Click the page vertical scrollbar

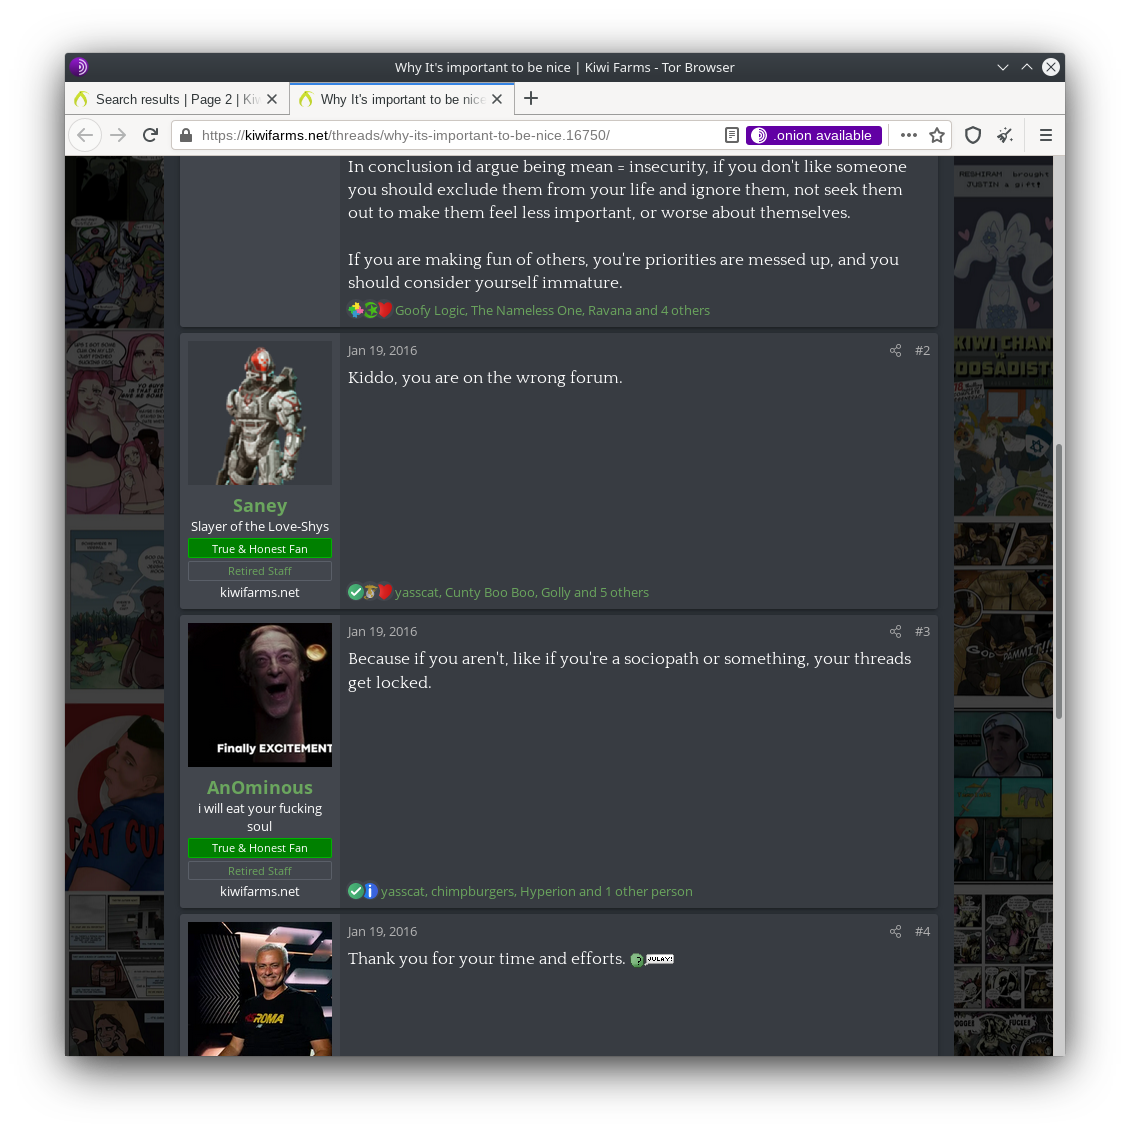[1058, 580]
